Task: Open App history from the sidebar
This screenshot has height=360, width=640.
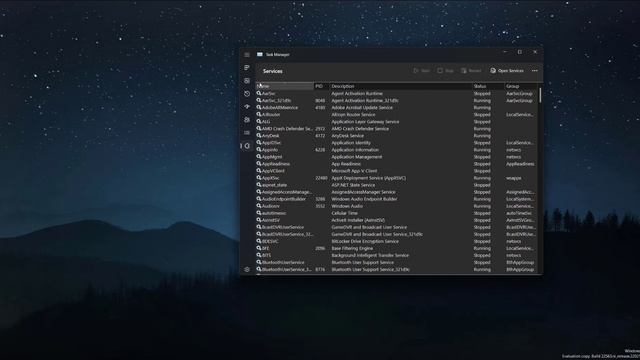Action: click(x=247, y=94)
